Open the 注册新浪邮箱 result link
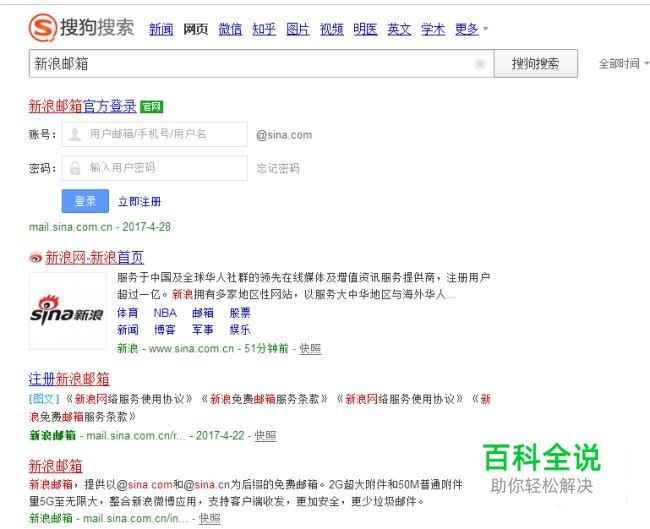 (x=69, y=379)
